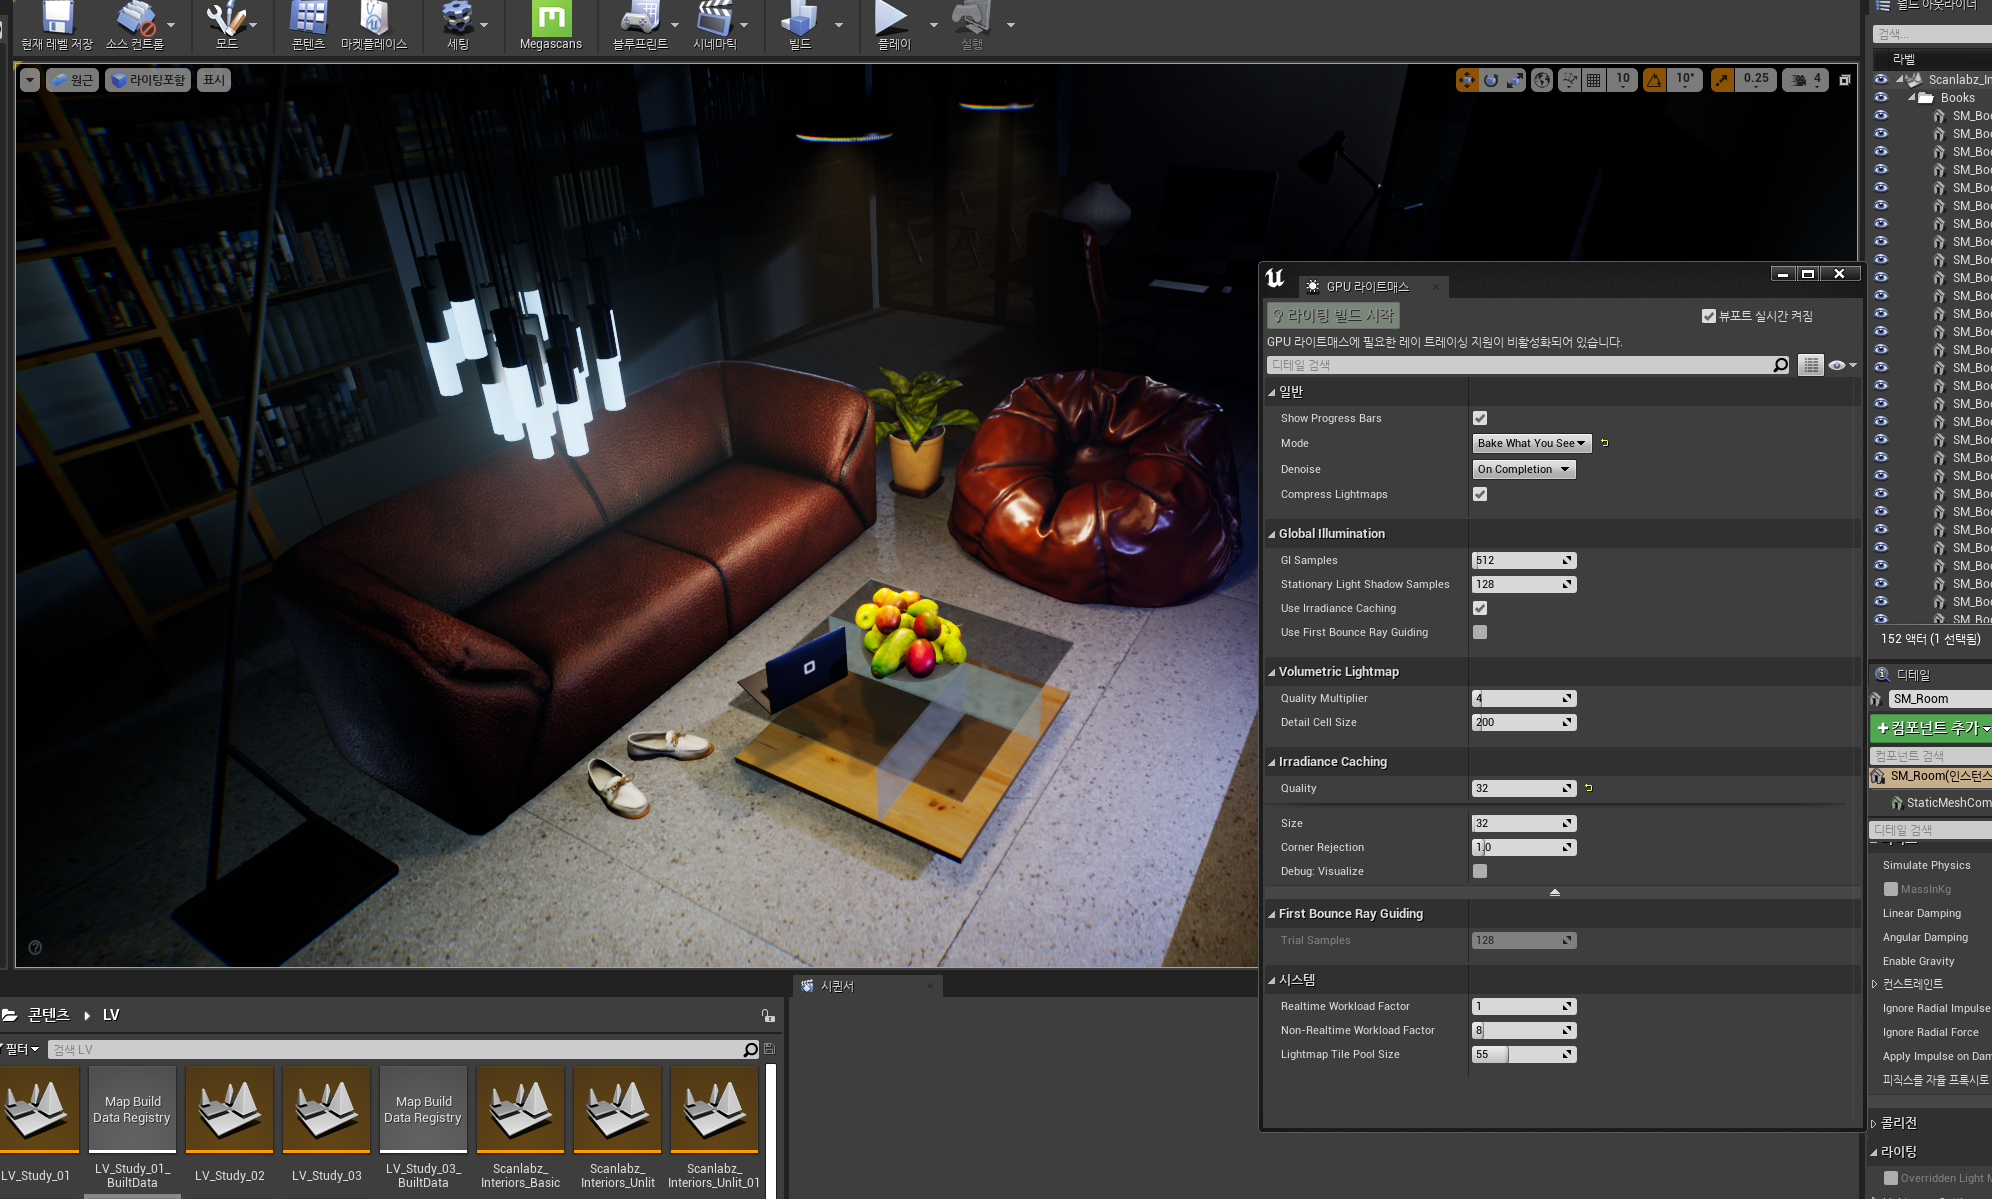Open Denoise dropdown On Completion
1992x1199 pixels.
click(x=1524, y=469)
